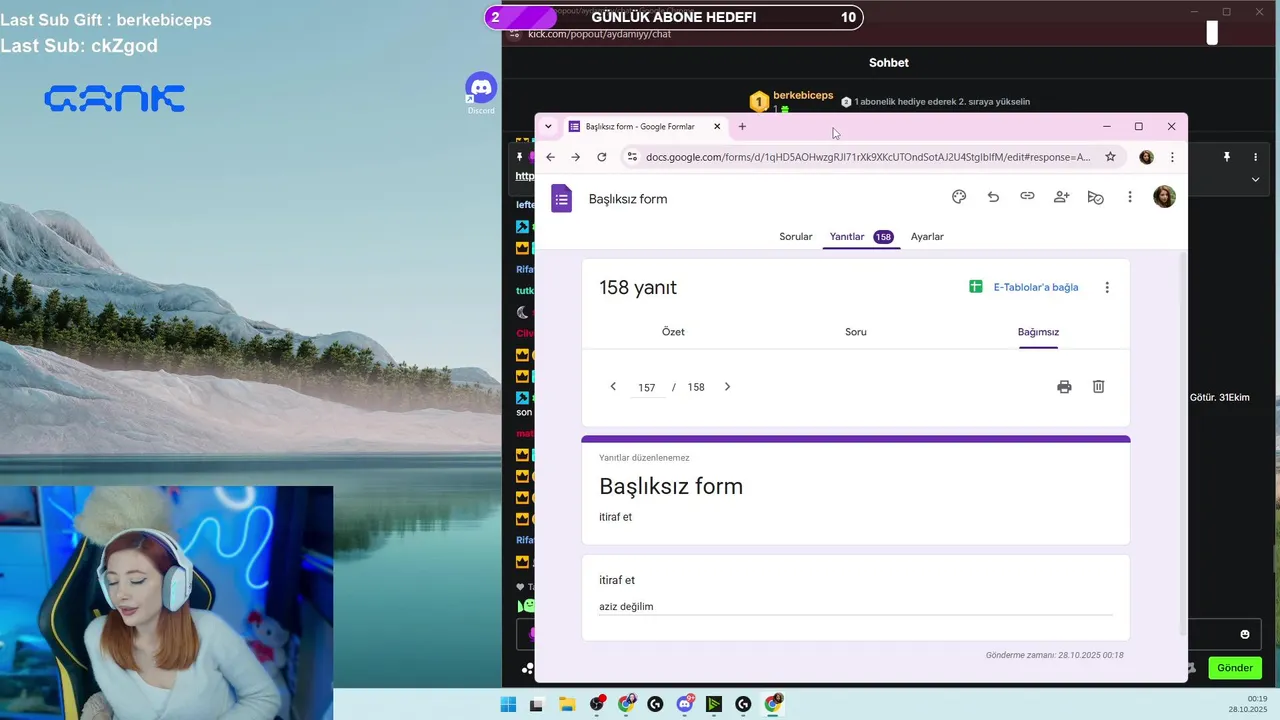Click the emoji icon in Kick chat input

[1245, 634]
